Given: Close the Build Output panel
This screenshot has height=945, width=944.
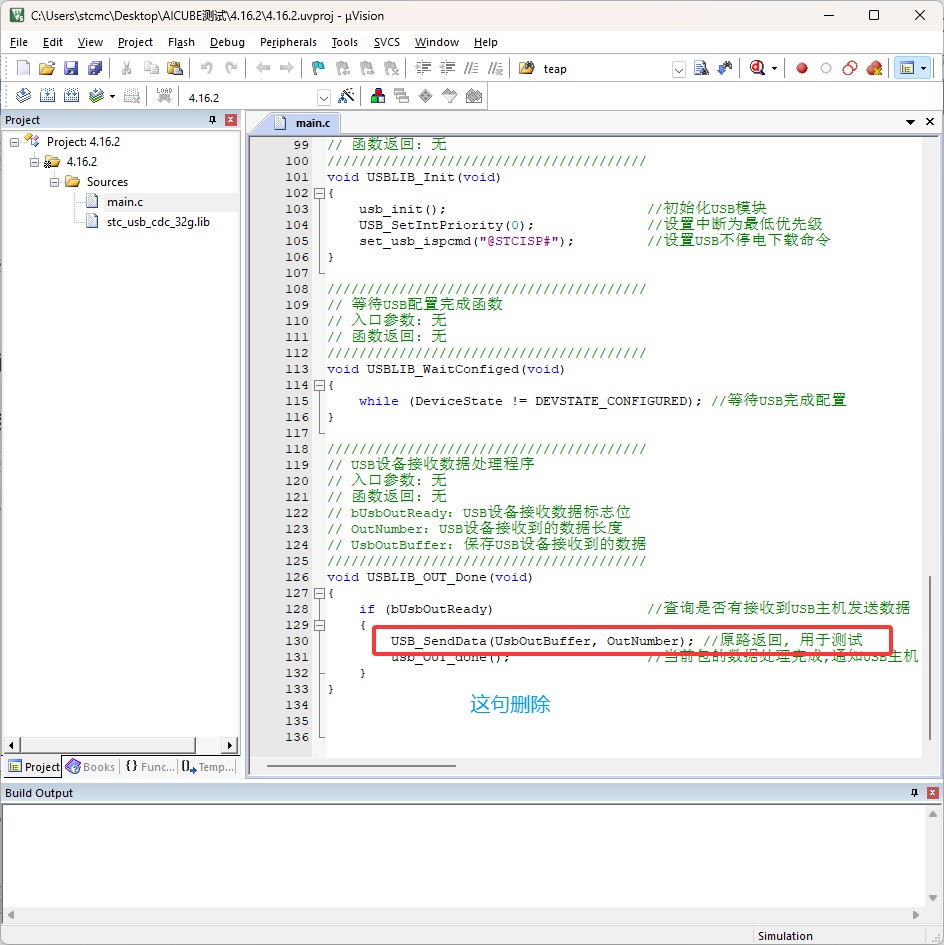Looking at the screenshot, I should (x=933, y=793).
